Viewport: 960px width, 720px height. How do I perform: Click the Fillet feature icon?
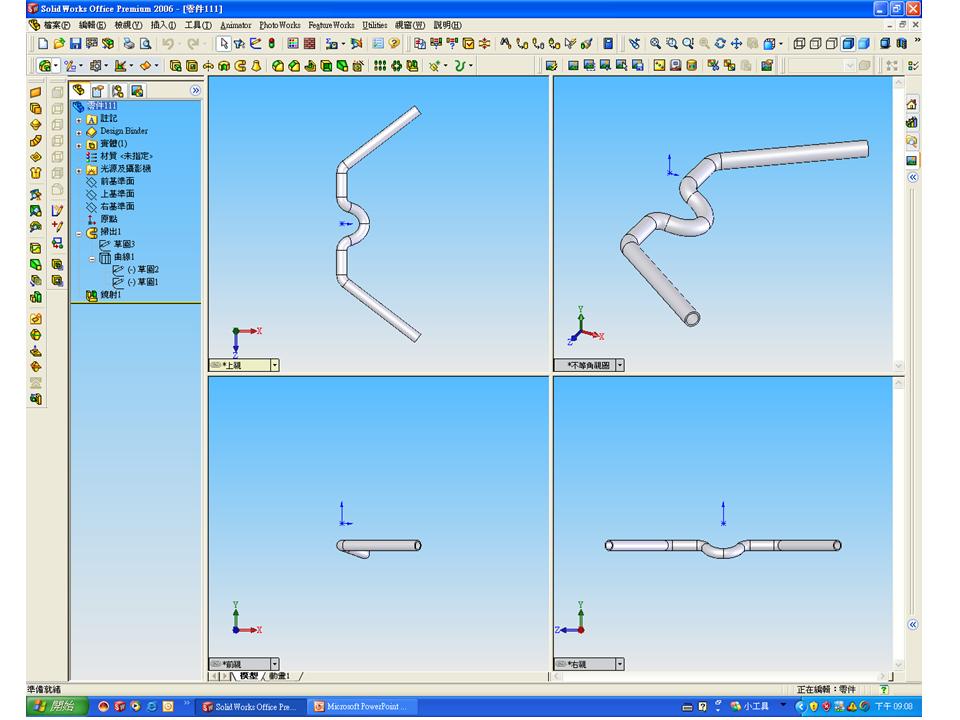tap(278, 66)
